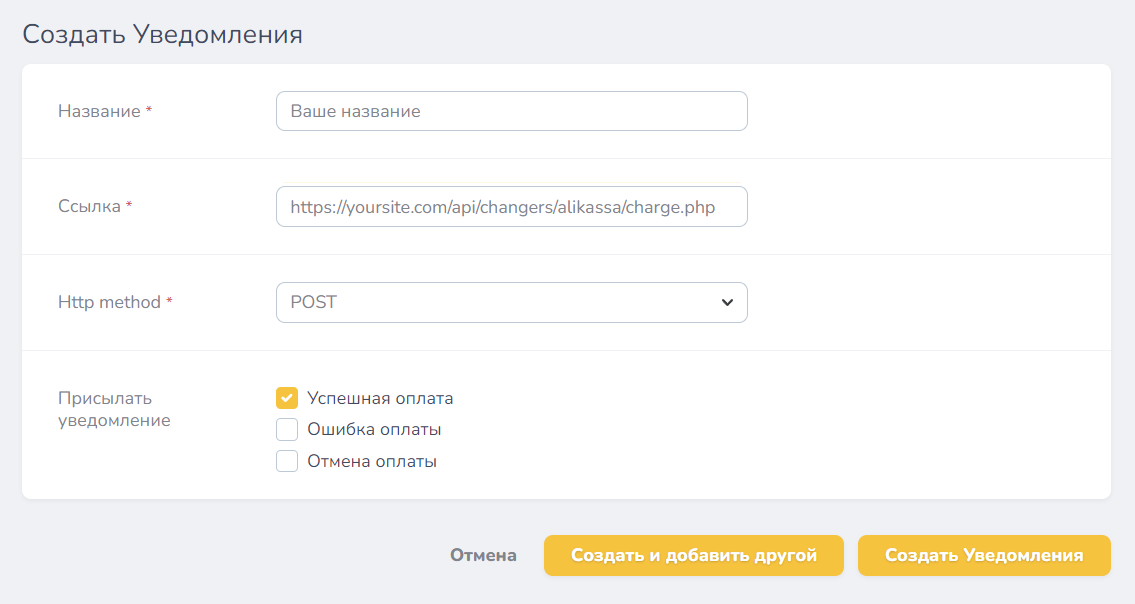The width and height of the screenshot is (1135, 604).
Task: Click the chevron arrow in Http method selector
Action: 727,303
